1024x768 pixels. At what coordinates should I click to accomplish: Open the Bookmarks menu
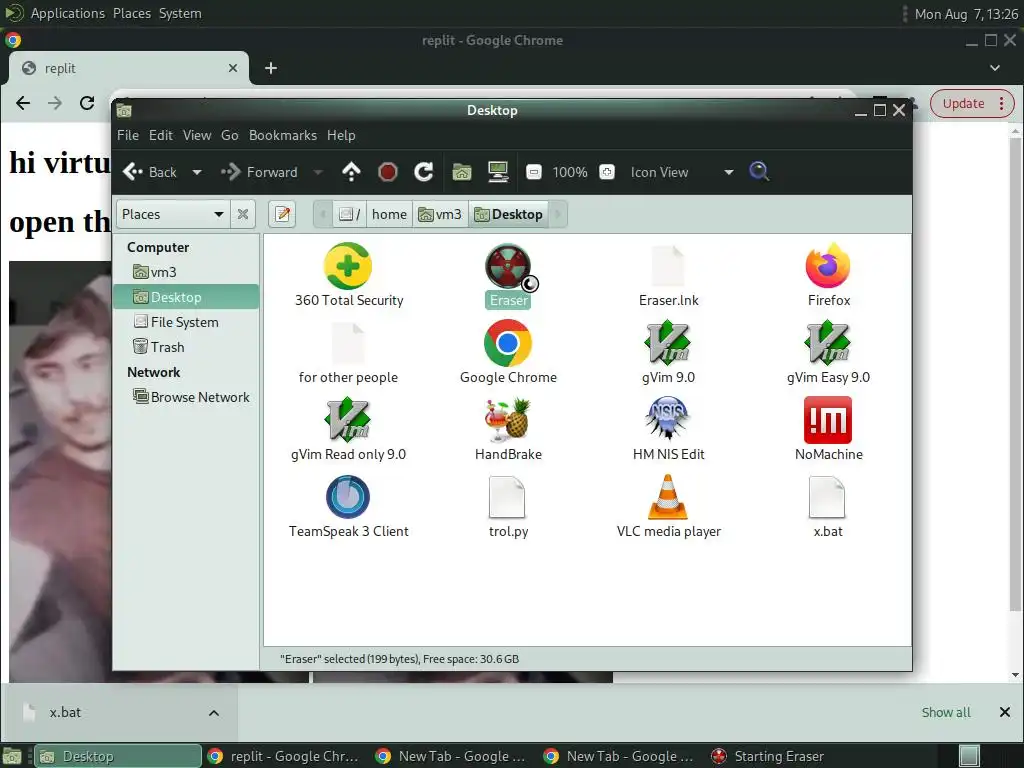[283, 135]
